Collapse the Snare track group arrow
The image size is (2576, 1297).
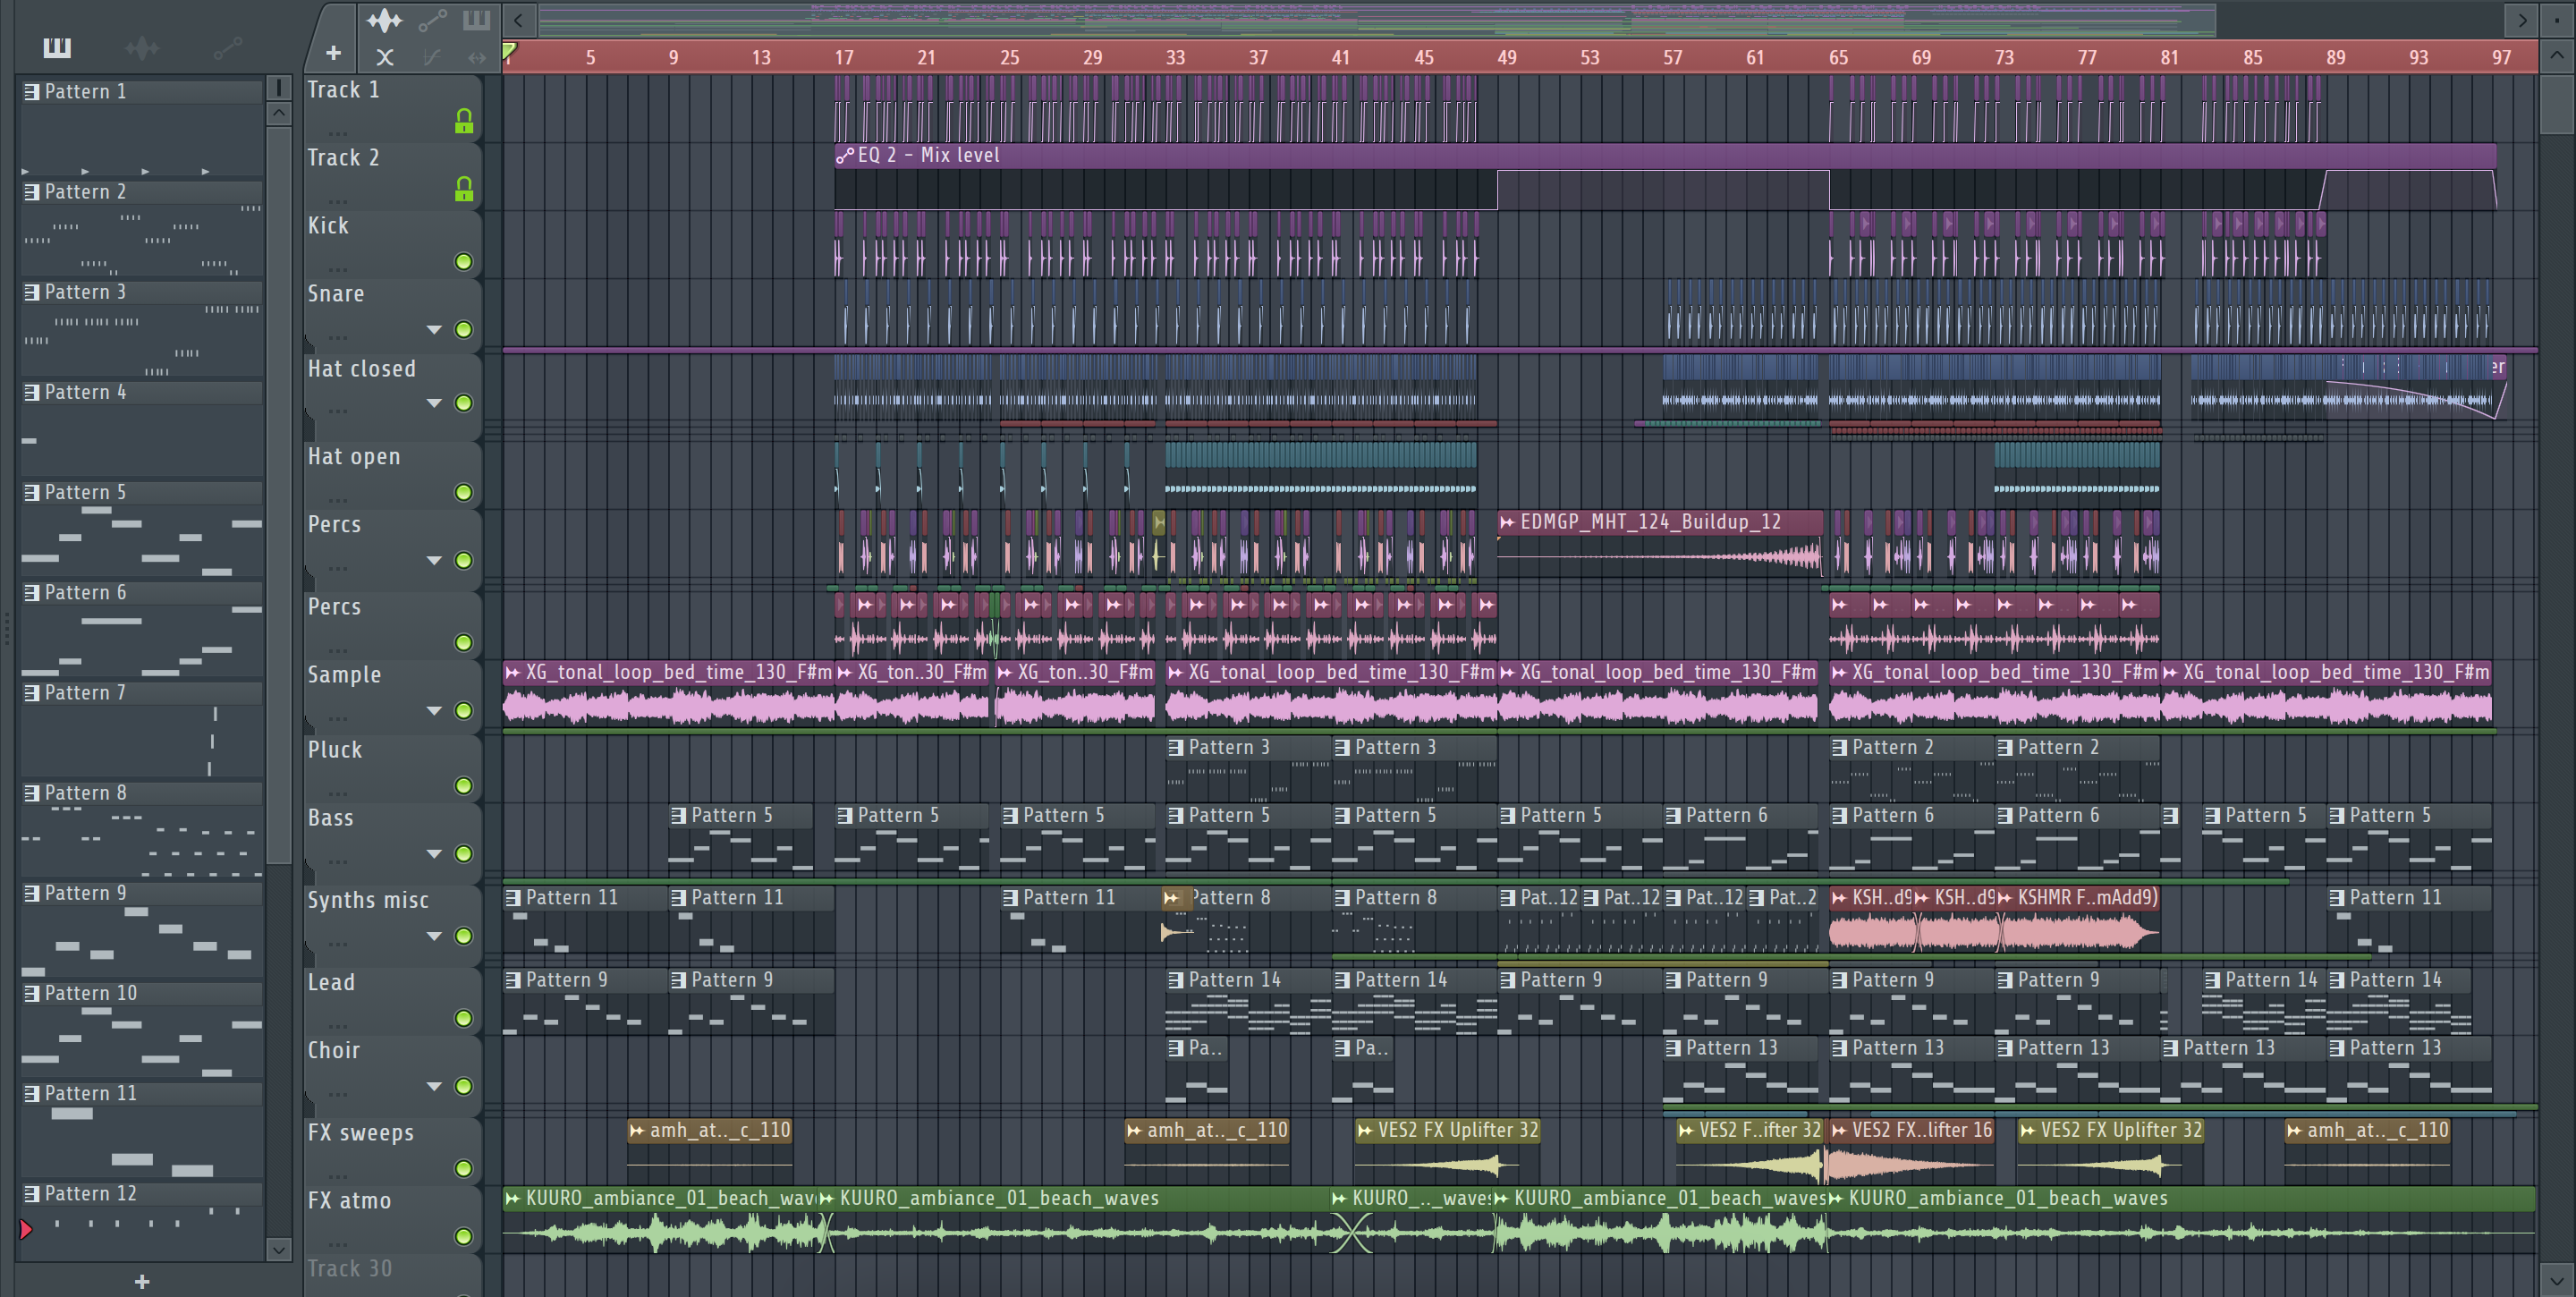coord(434,329)
